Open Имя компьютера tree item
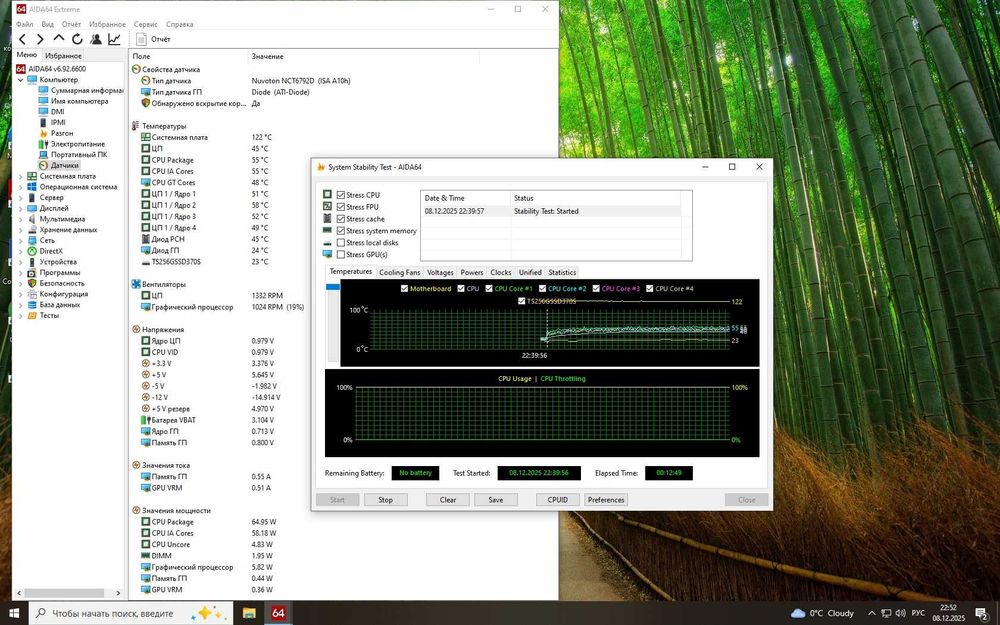1000x625 pixels. 79,101
